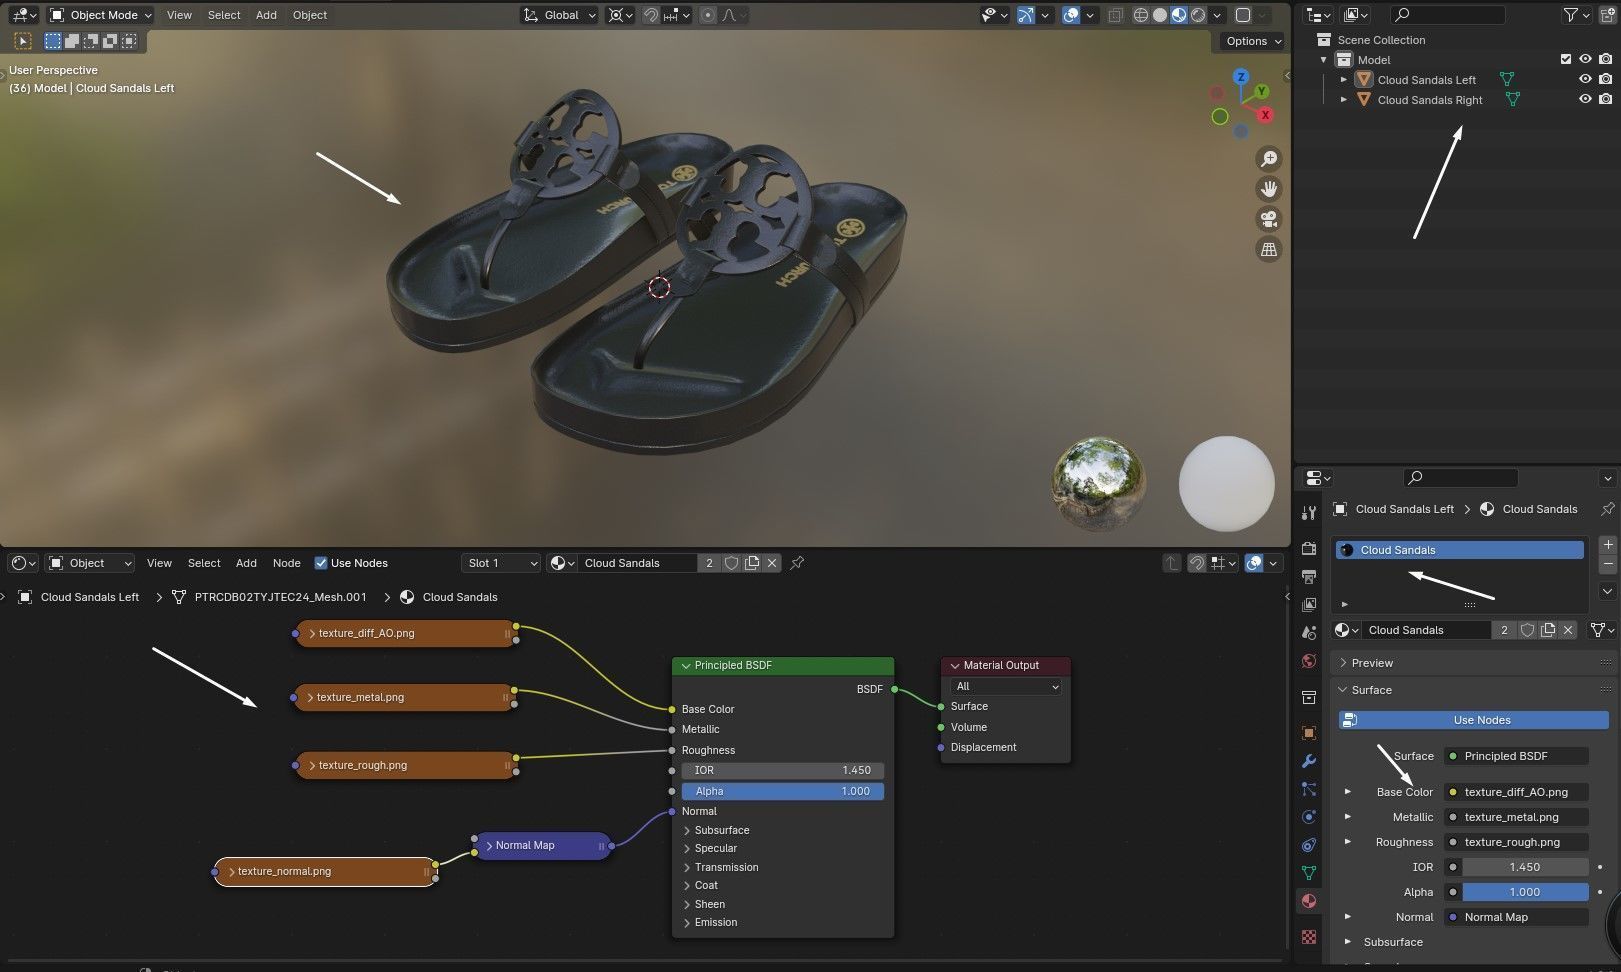The width and height of the screenshot is (1621, 972).
Task: Open the Object Mode dropdown
Action: [x=101, y=15]
